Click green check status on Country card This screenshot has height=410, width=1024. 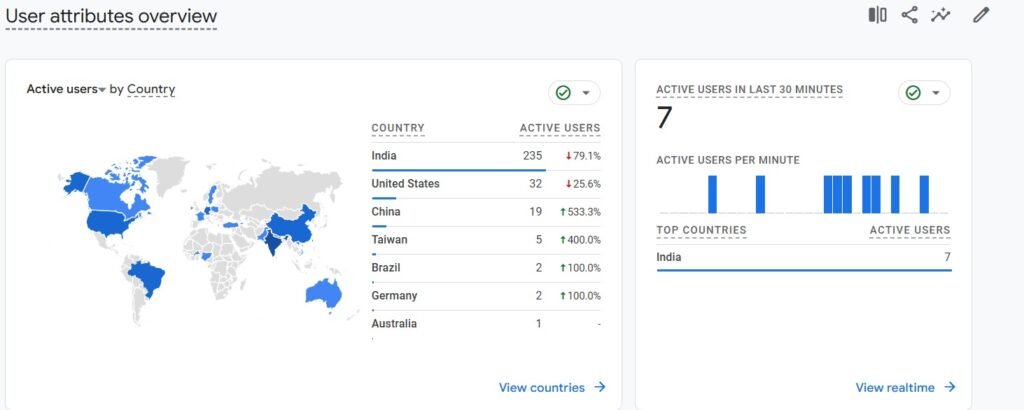(563, 93)
